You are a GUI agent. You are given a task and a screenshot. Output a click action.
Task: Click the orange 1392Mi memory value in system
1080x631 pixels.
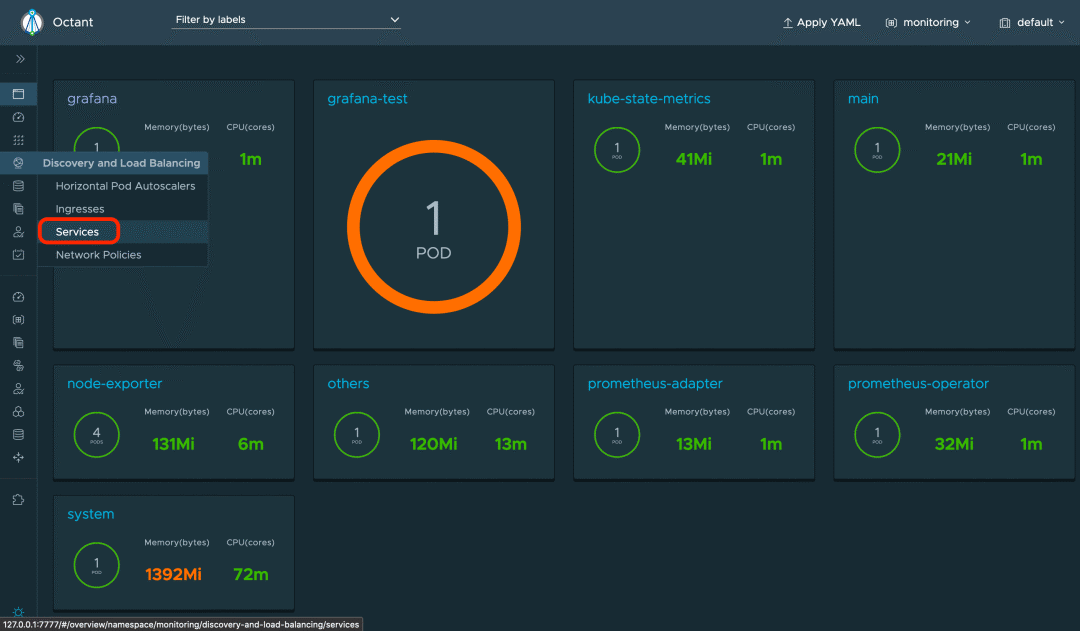(x=174, y=575)
